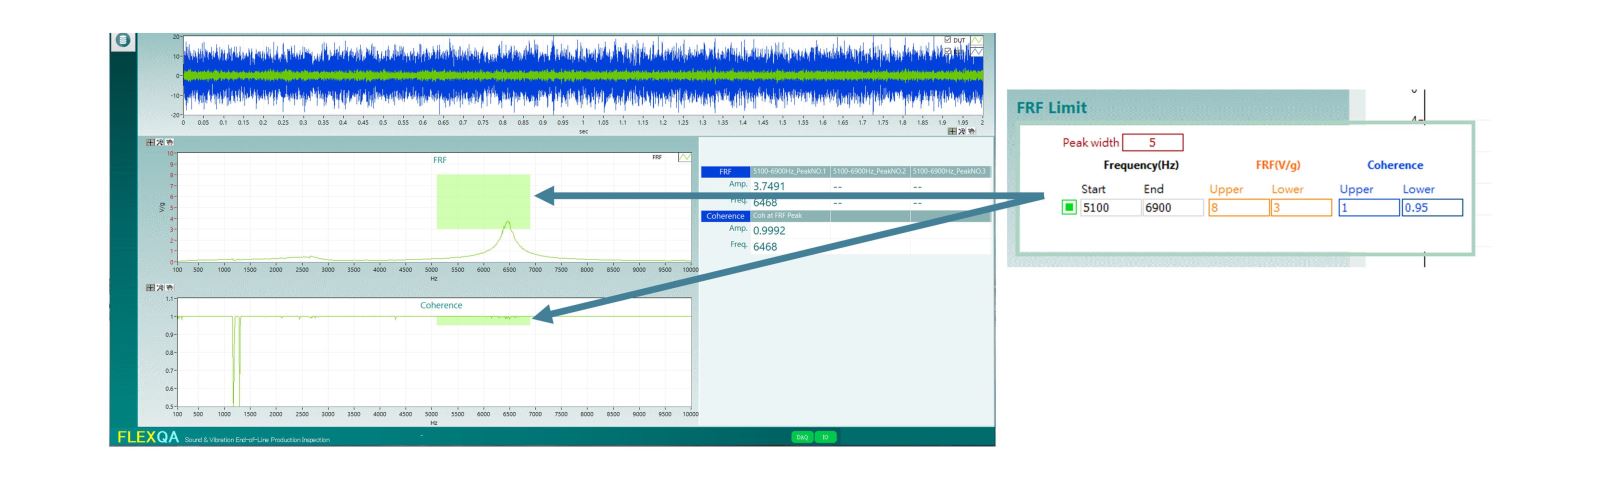Click the Peak width input field
This screenshot has height=479, width=1600.
point(1152,143)
